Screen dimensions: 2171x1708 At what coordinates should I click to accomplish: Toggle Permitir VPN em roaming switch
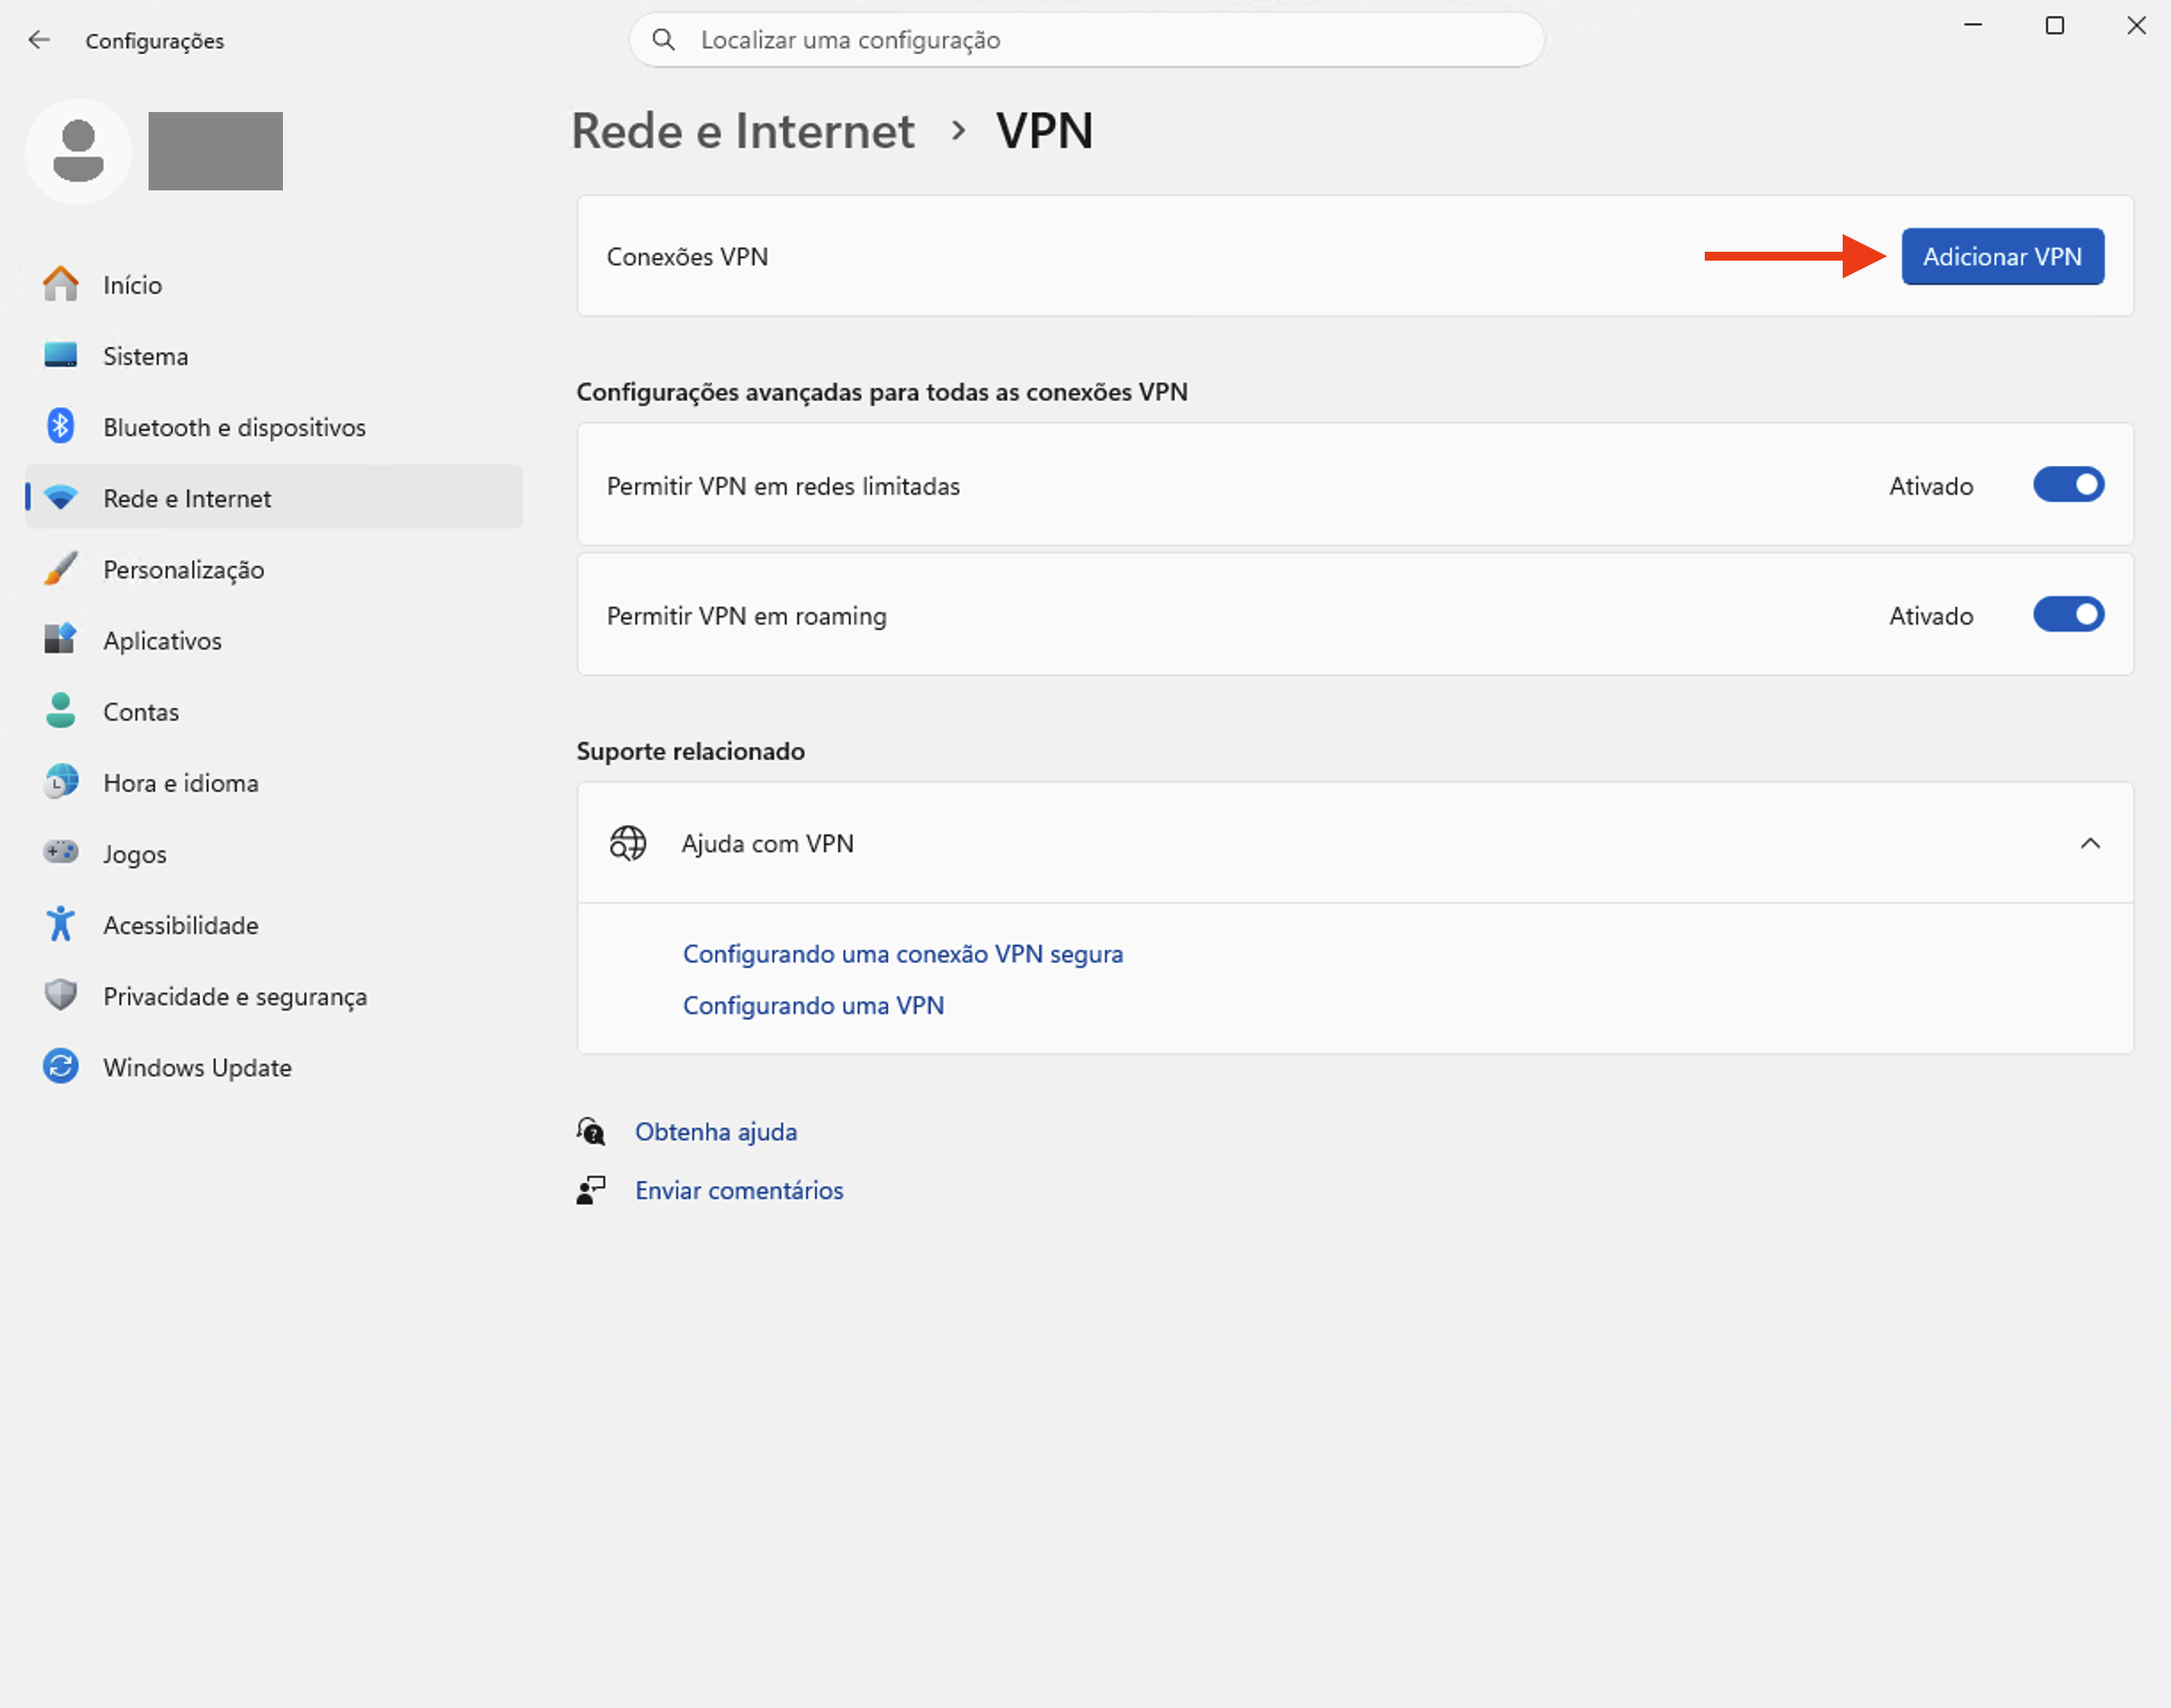click(x=2068, y=615)
